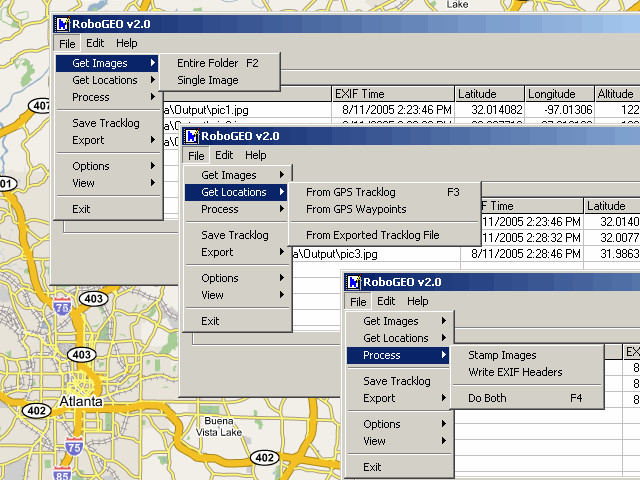640x480 pixels.
Task: Click the RoboGEO title bar icon in the bottom-right window
Action: point(353,282)
